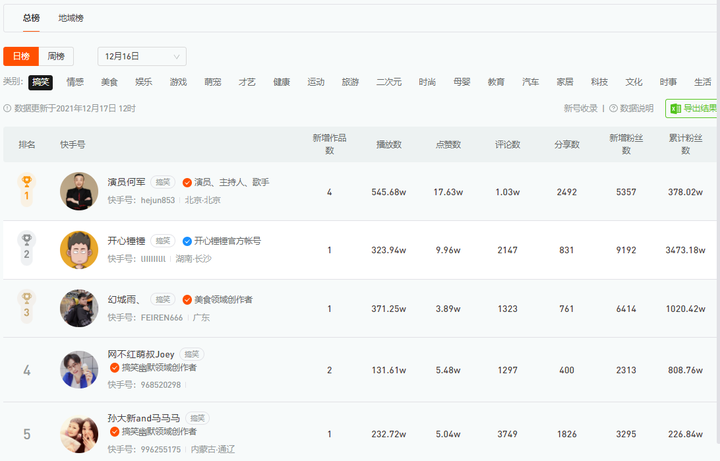Click the bronze trophy rank 3 icon
Screen dimensions: 720x461
point(27,303)
